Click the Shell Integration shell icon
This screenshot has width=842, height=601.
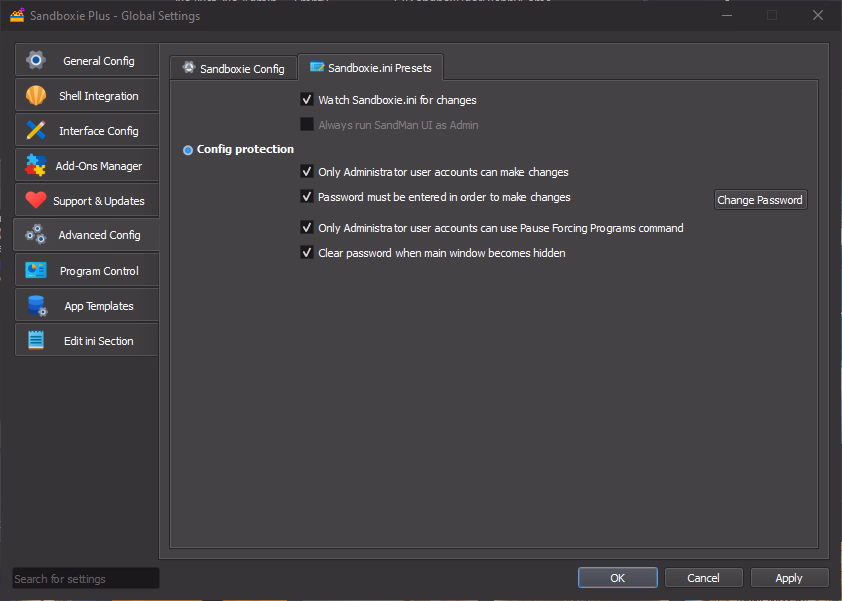pyautogui.click(x=36, y=96)
